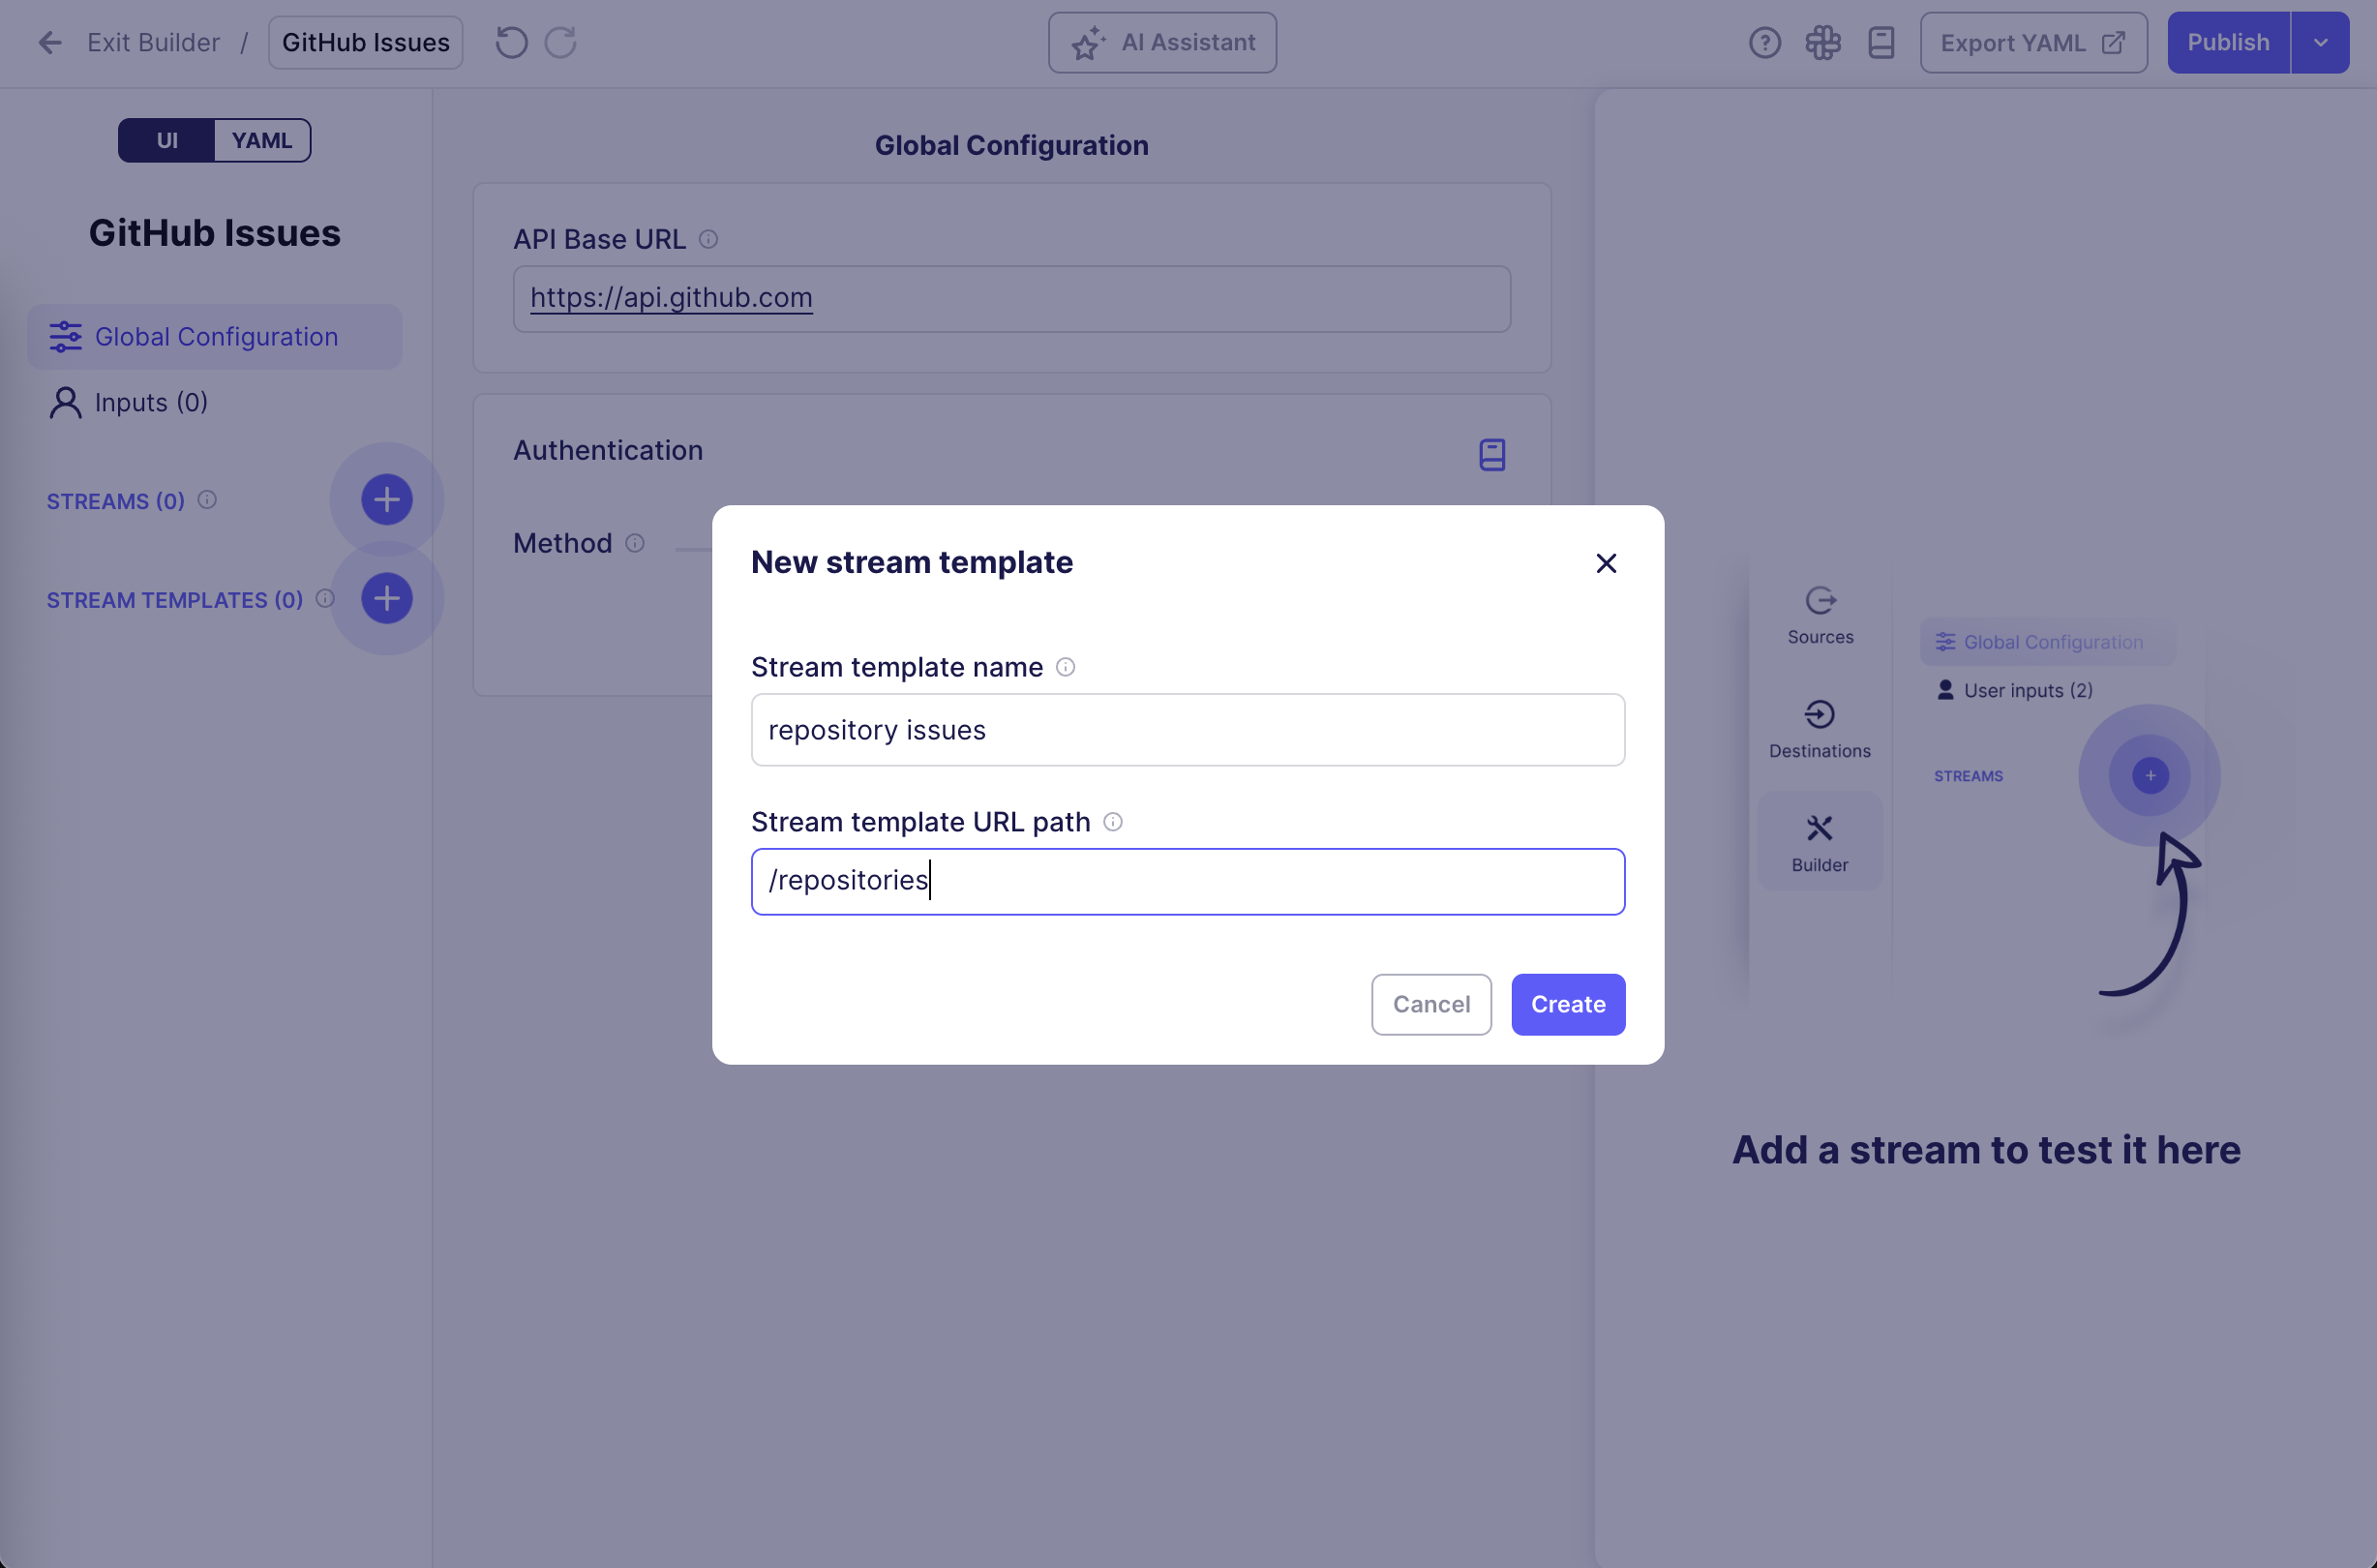
Task: Add a new stream template plus
Action: pos(387,599)
